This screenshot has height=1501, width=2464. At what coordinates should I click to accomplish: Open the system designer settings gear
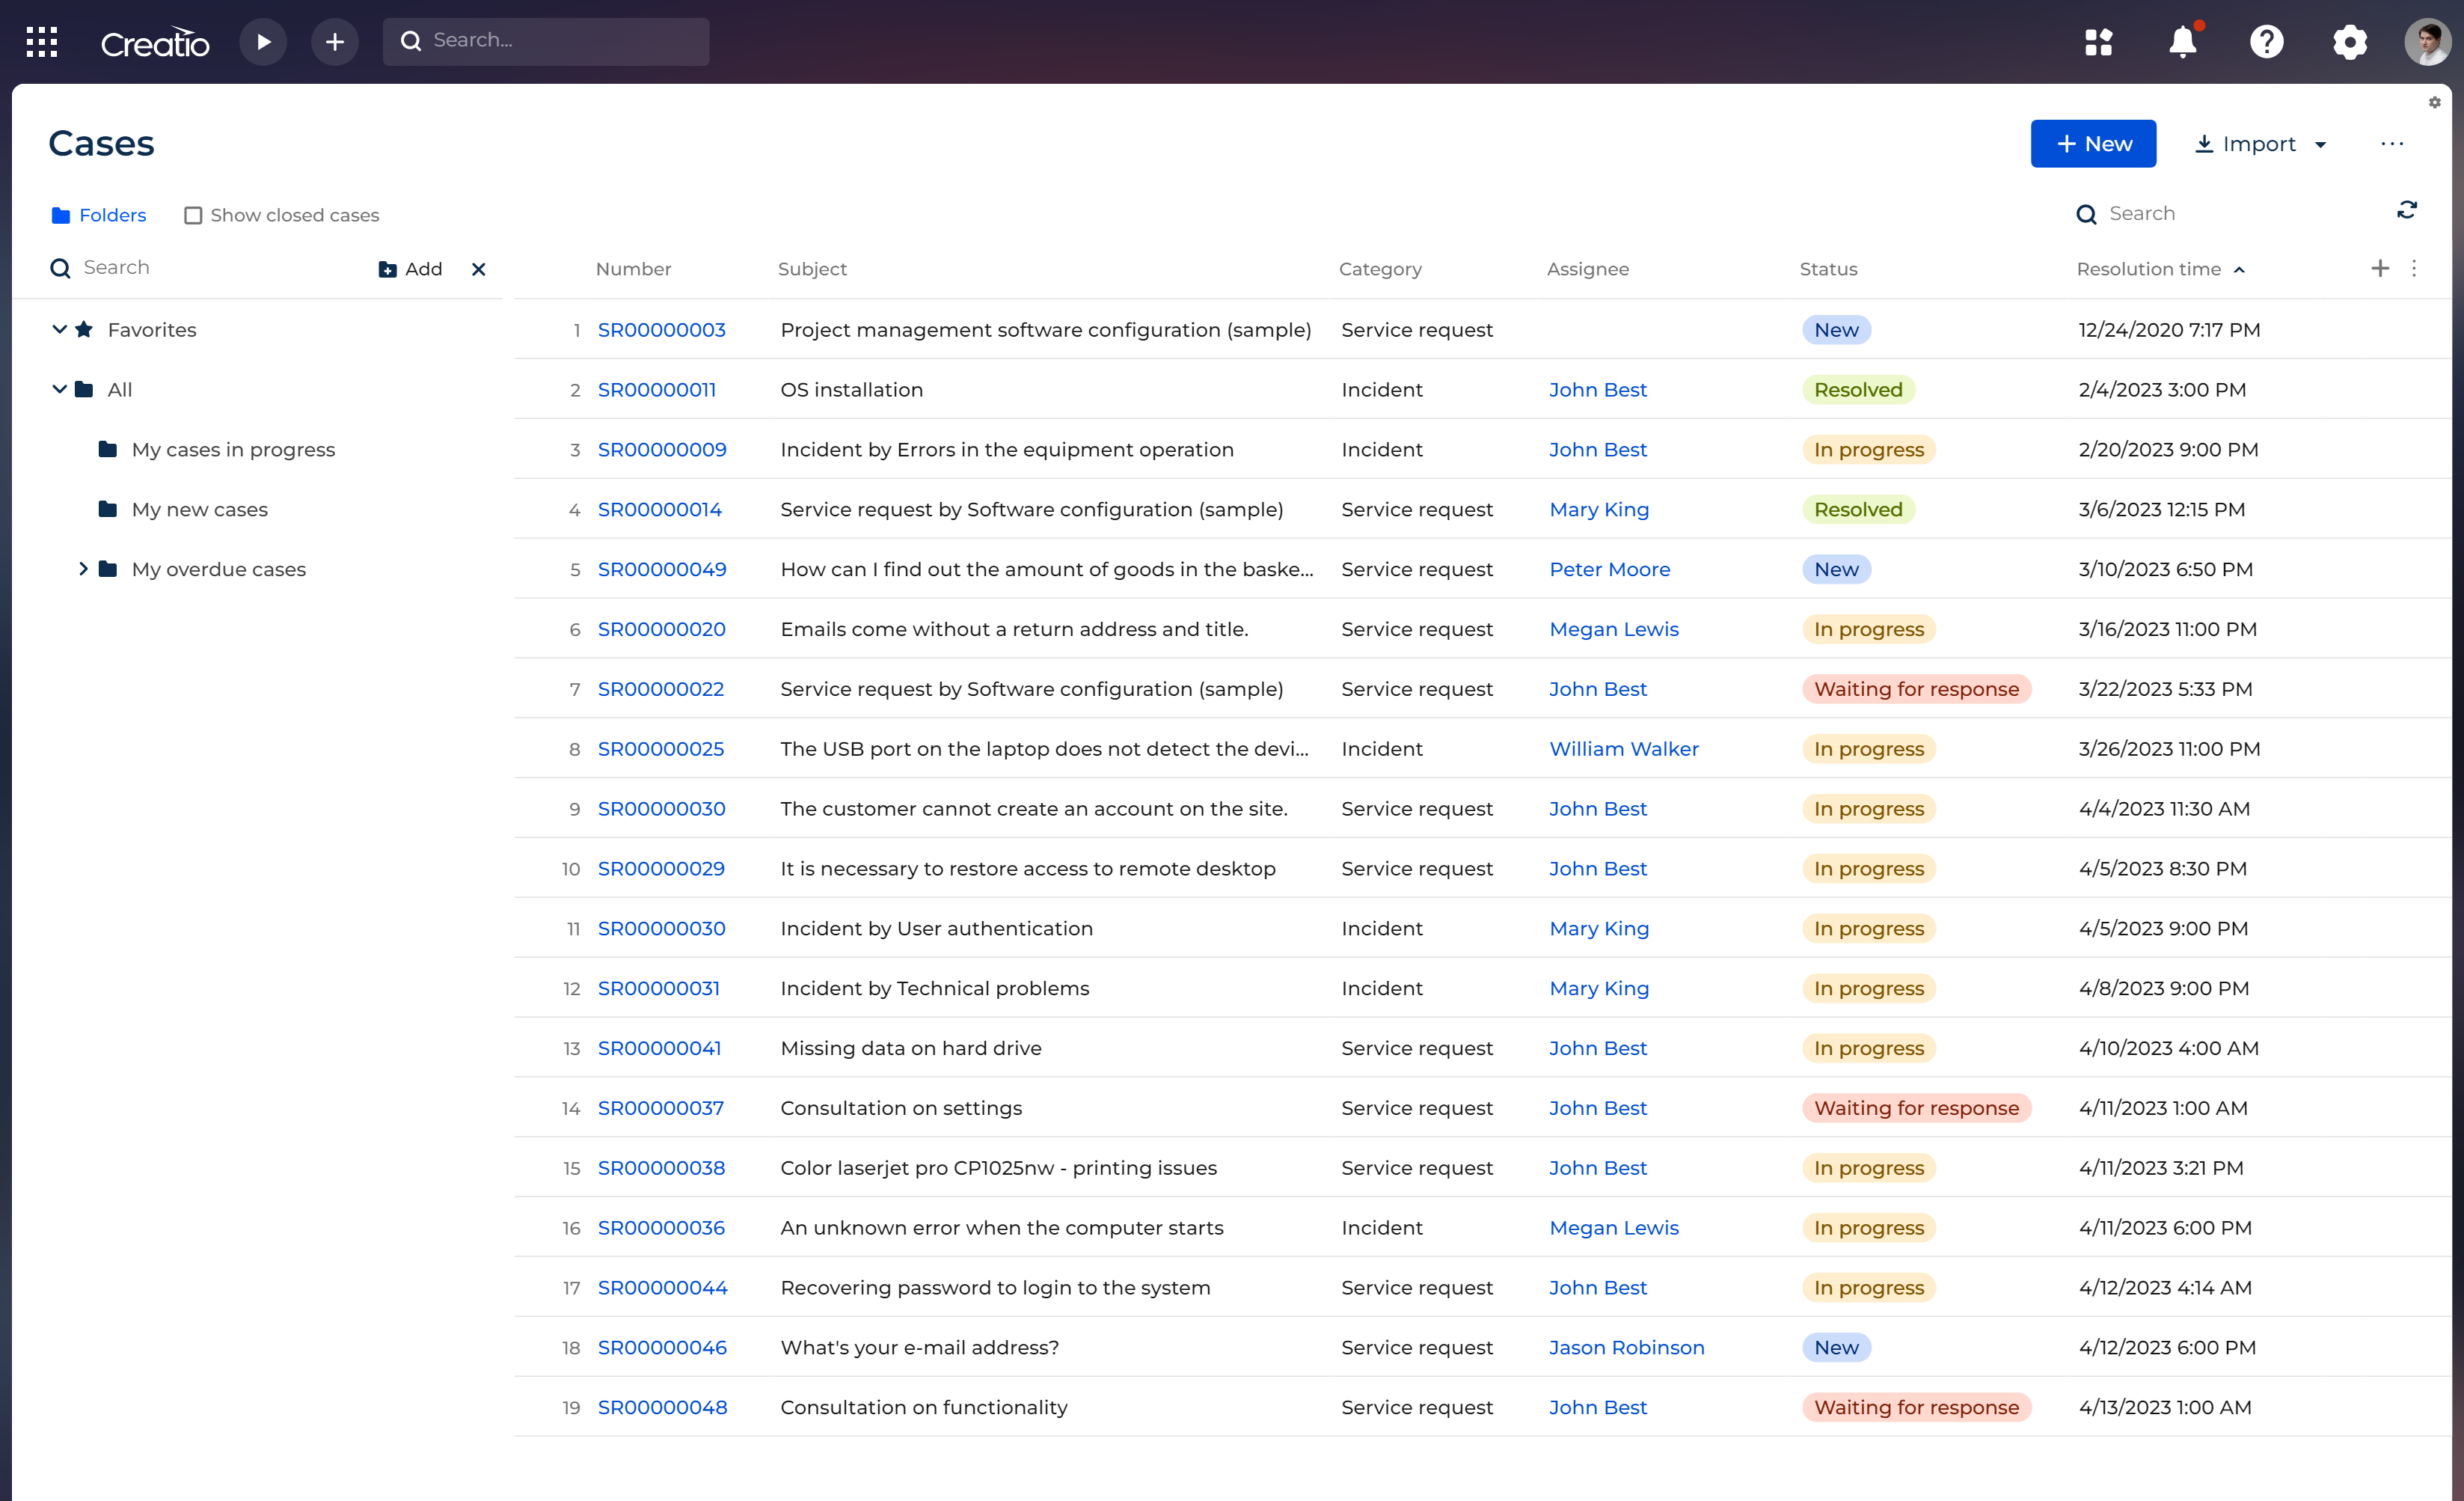(x=2350, y=41)
